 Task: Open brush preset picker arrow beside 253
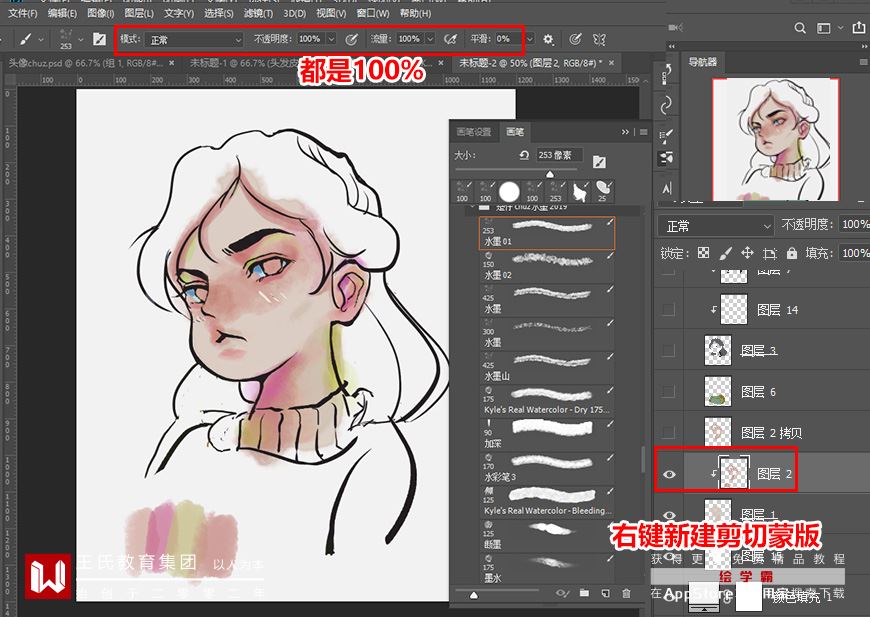click(x=81, y=39)
